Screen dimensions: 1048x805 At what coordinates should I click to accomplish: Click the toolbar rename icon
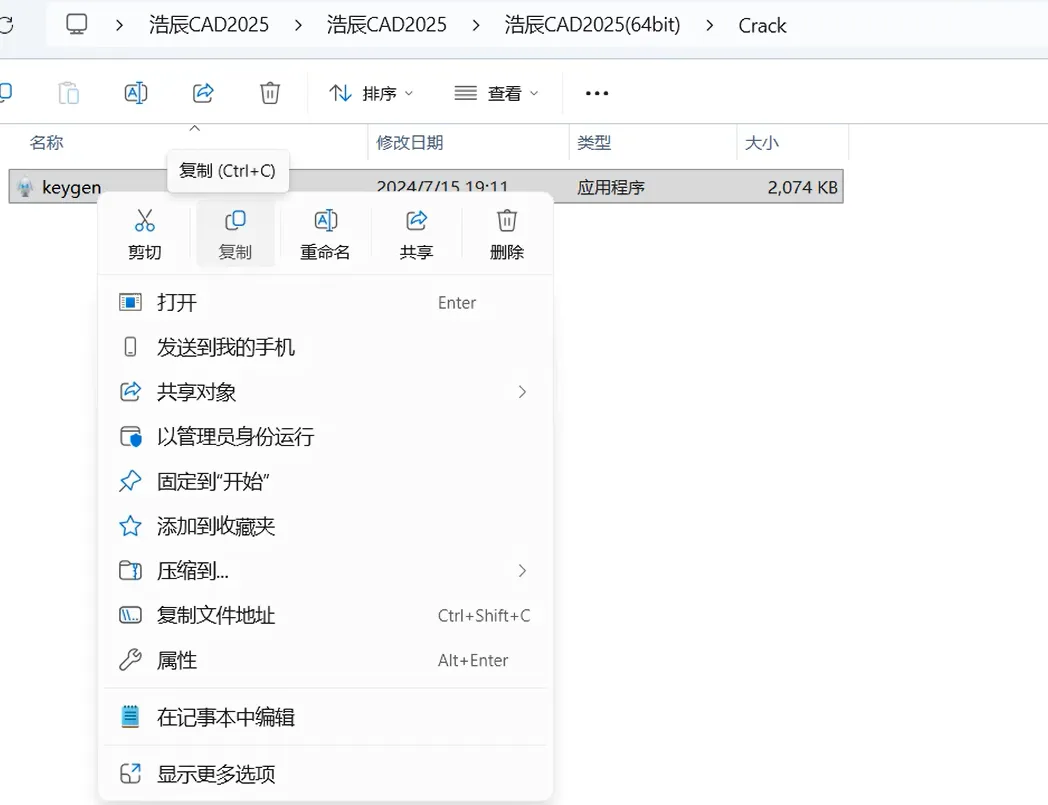pos(136,93)
